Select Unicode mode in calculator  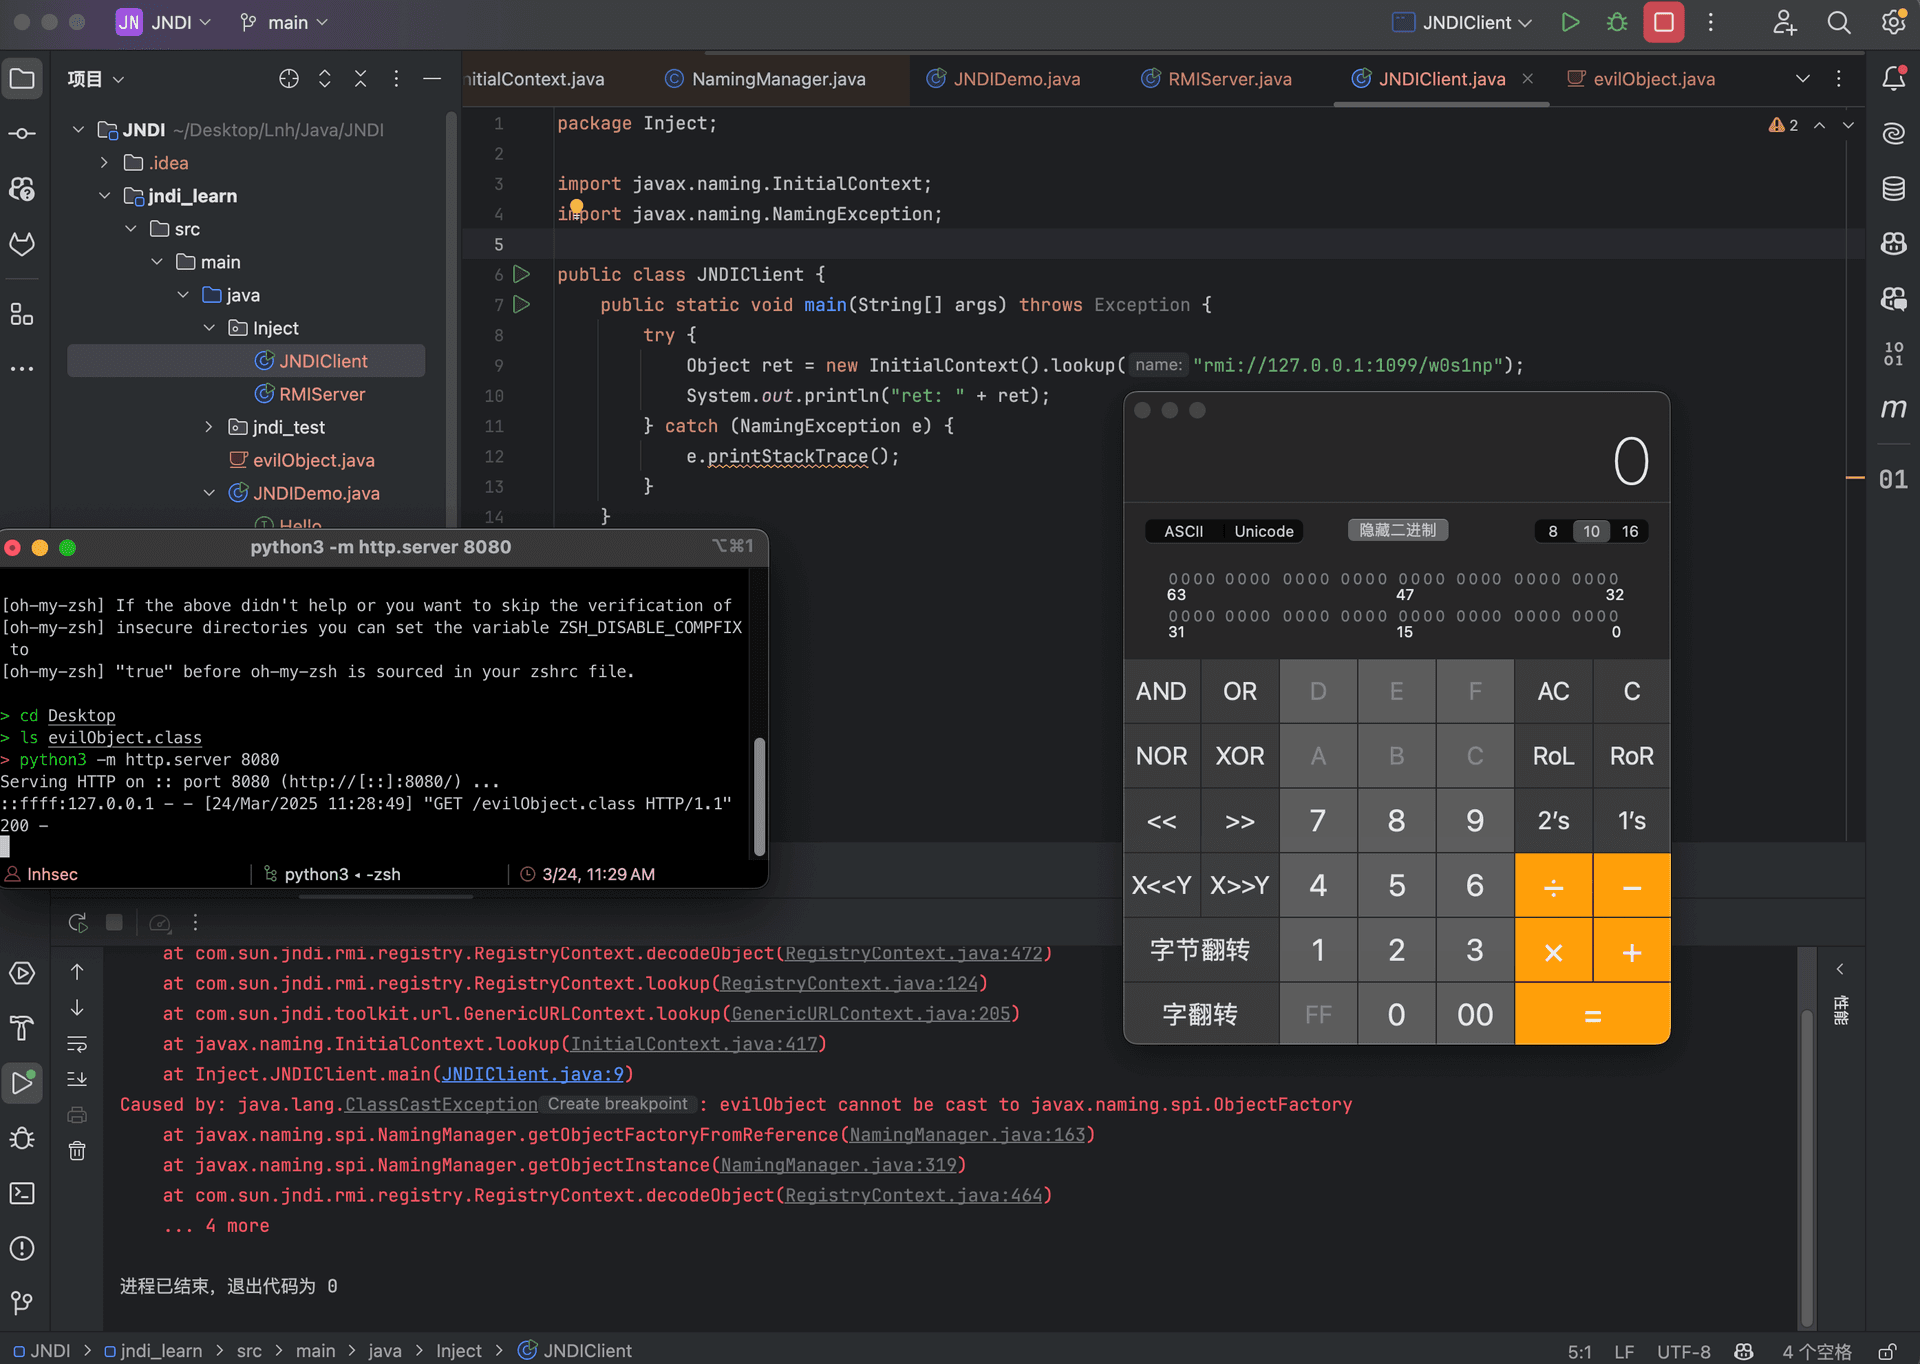(1264, 531)
